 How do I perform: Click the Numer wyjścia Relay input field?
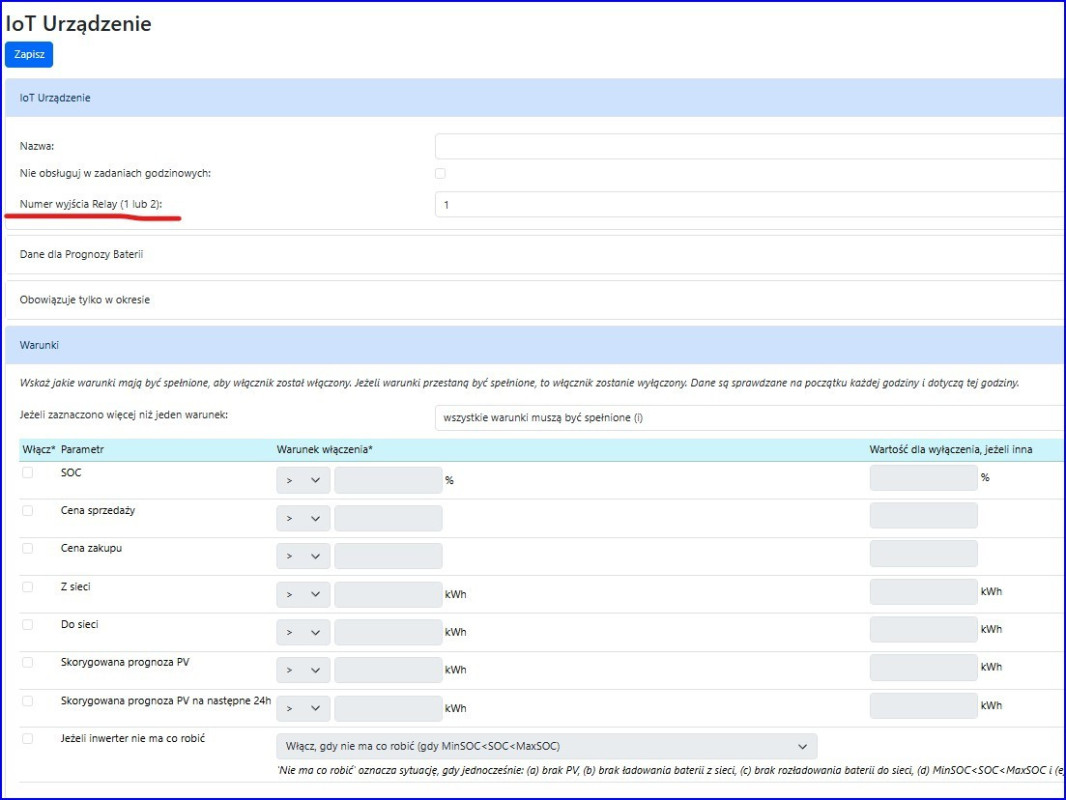tap(748, 204)
